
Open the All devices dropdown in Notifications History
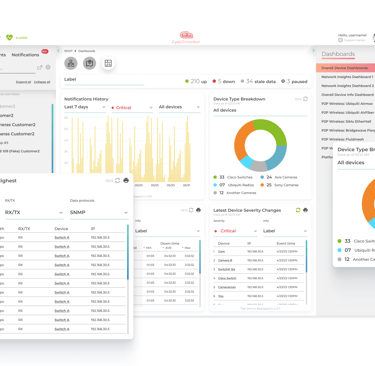click(179, 107)
